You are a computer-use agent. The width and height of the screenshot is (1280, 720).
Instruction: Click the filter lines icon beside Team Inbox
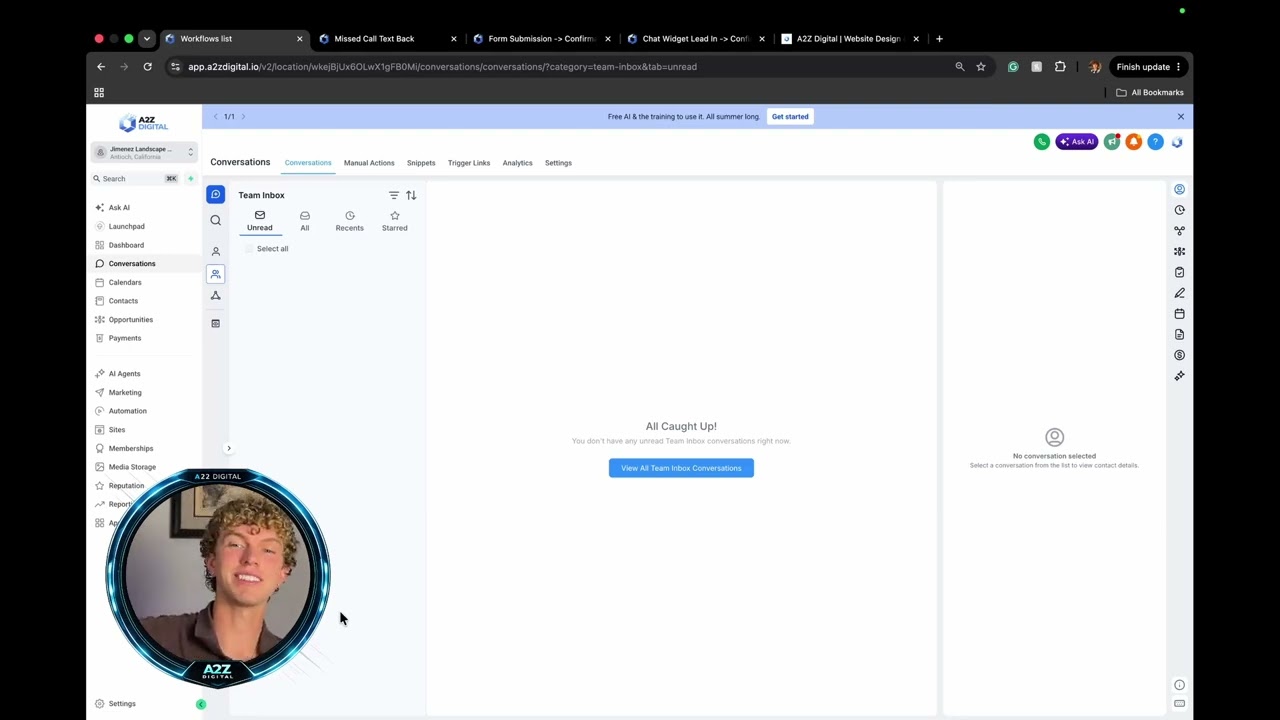(x=394, y=195)
